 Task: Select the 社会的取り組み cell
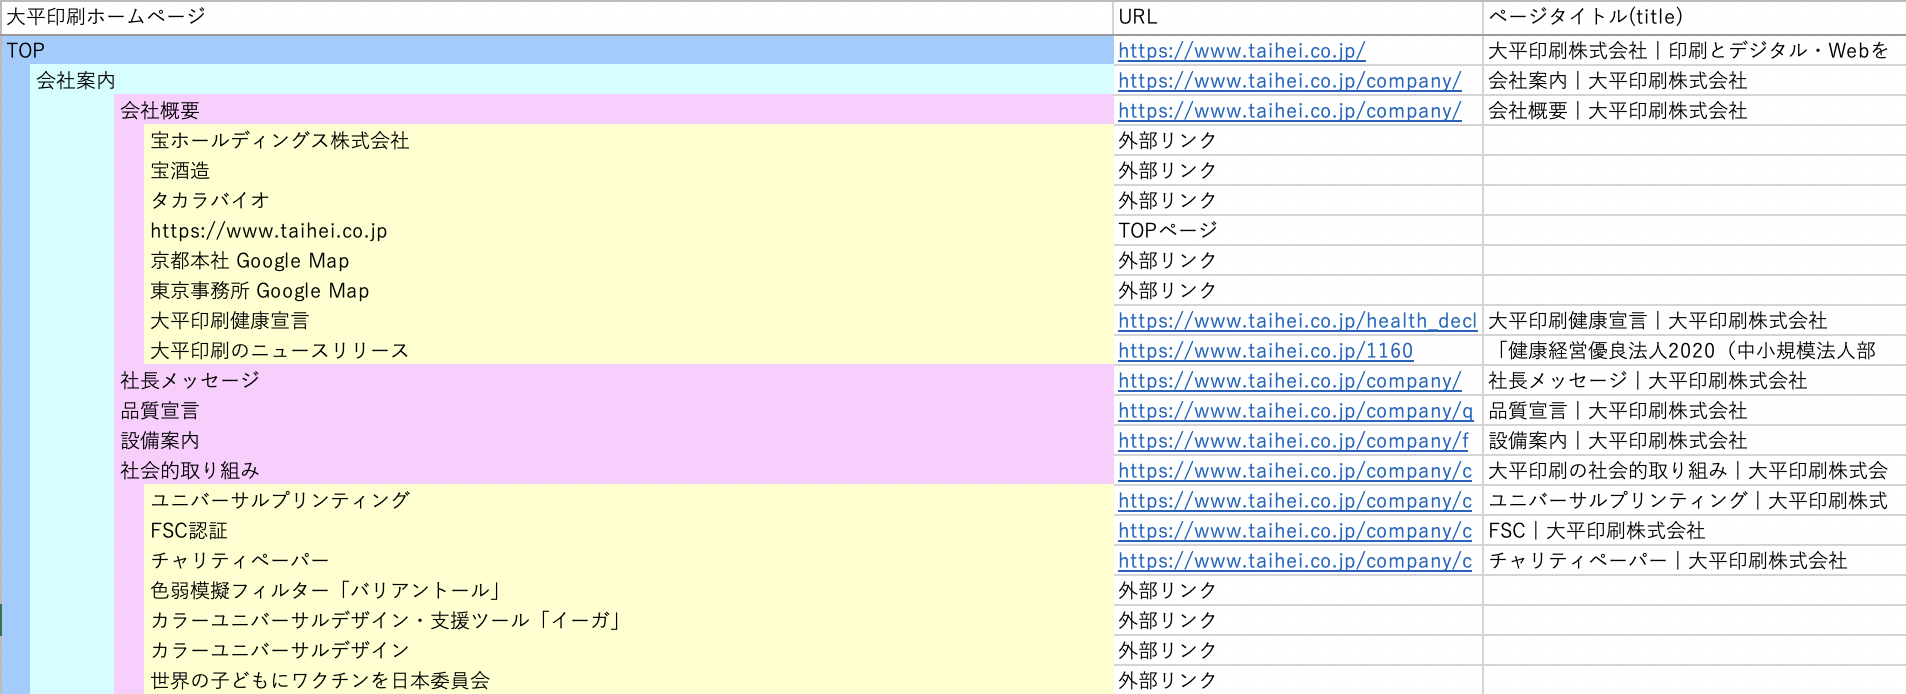point(614,470)
